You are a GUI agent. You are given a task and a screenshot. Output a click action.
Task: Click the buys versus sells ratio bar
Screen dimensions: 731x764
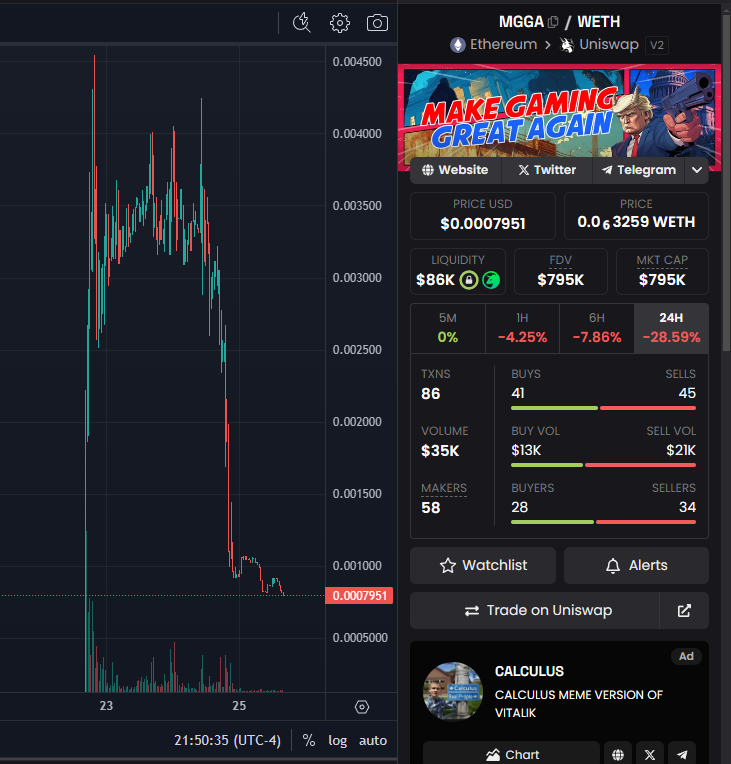tap(603, 408)
